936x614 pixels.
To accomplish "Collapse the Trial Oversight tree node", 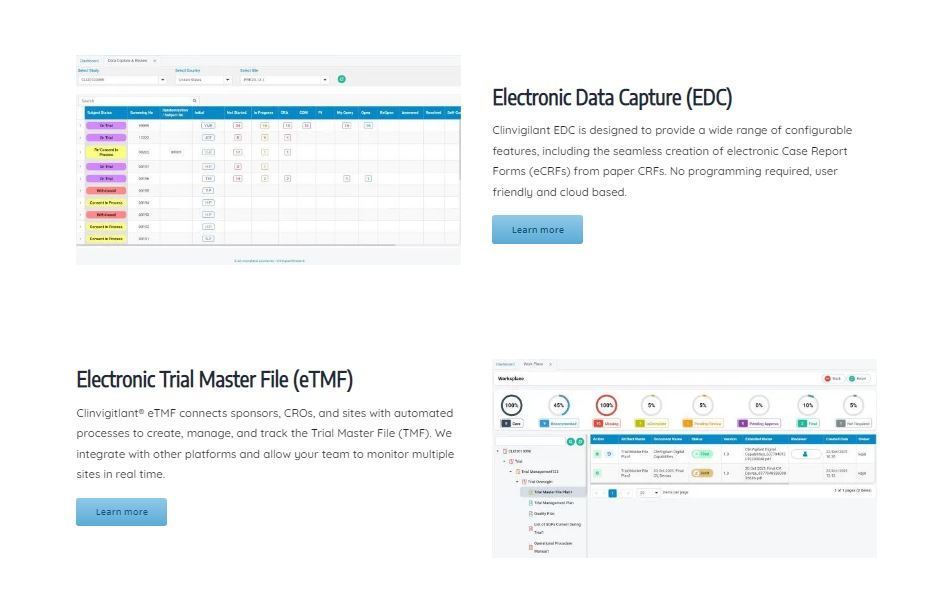I will [518, 482].
